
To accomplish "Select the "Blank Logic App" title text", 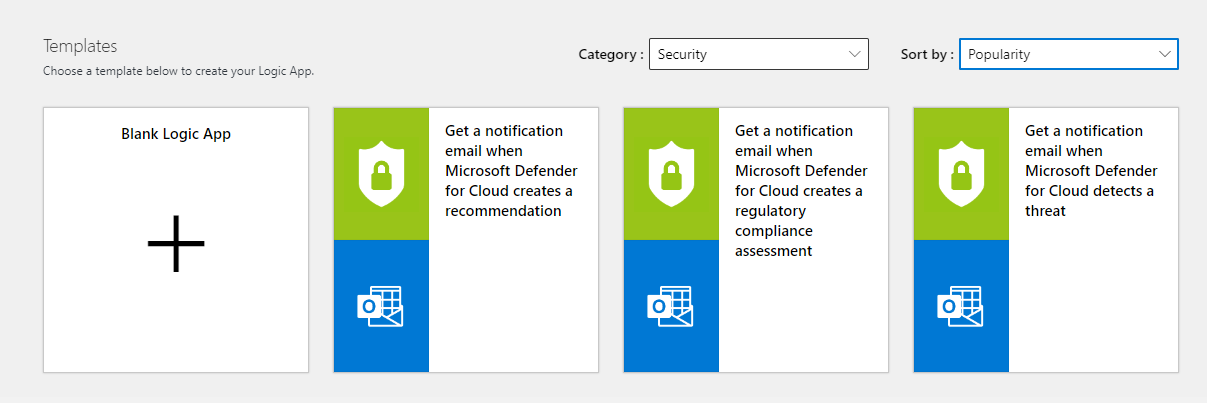I will coord(176,134).
